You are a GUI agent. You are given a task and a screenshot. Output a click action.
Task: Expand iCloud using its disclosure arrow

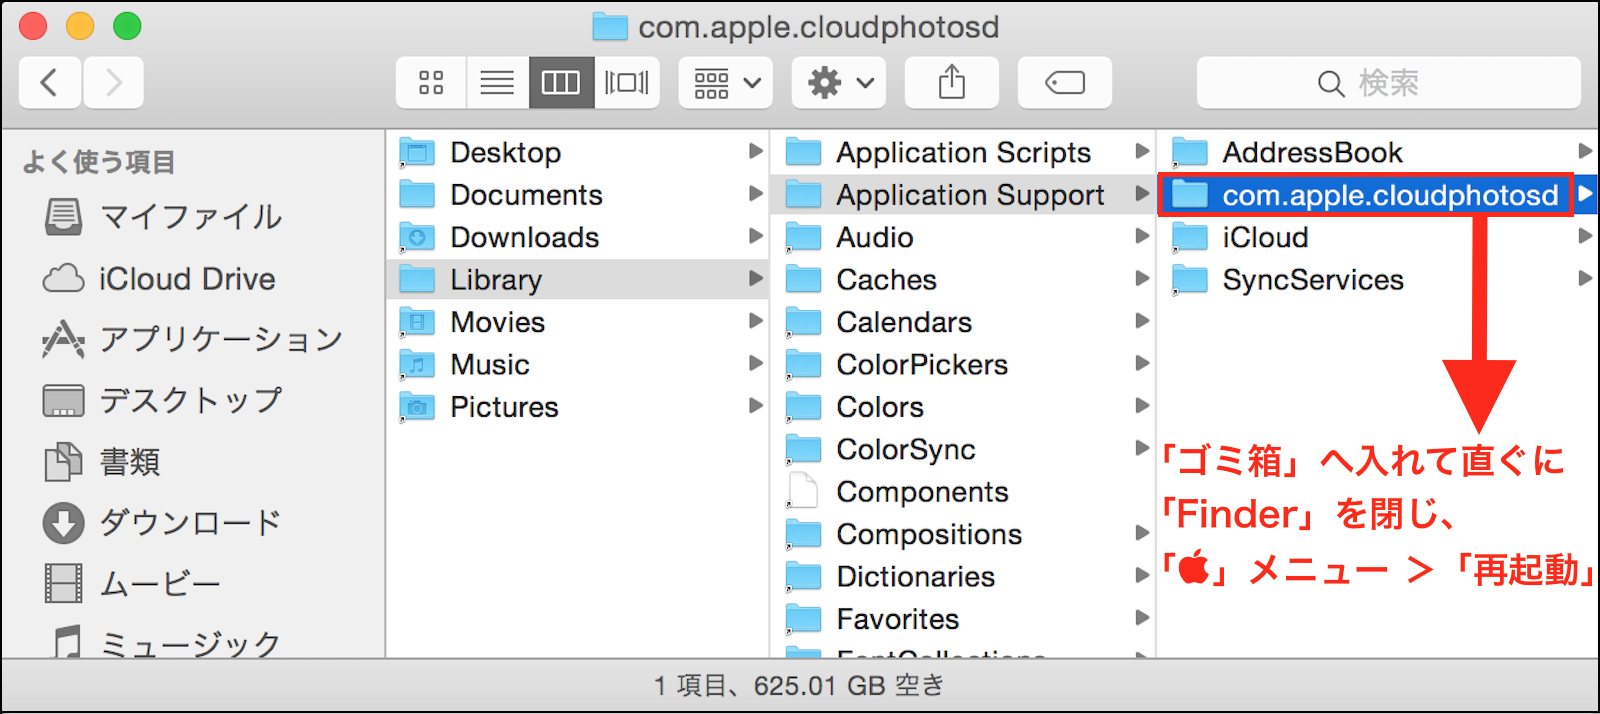click(x=1585, y=236)
